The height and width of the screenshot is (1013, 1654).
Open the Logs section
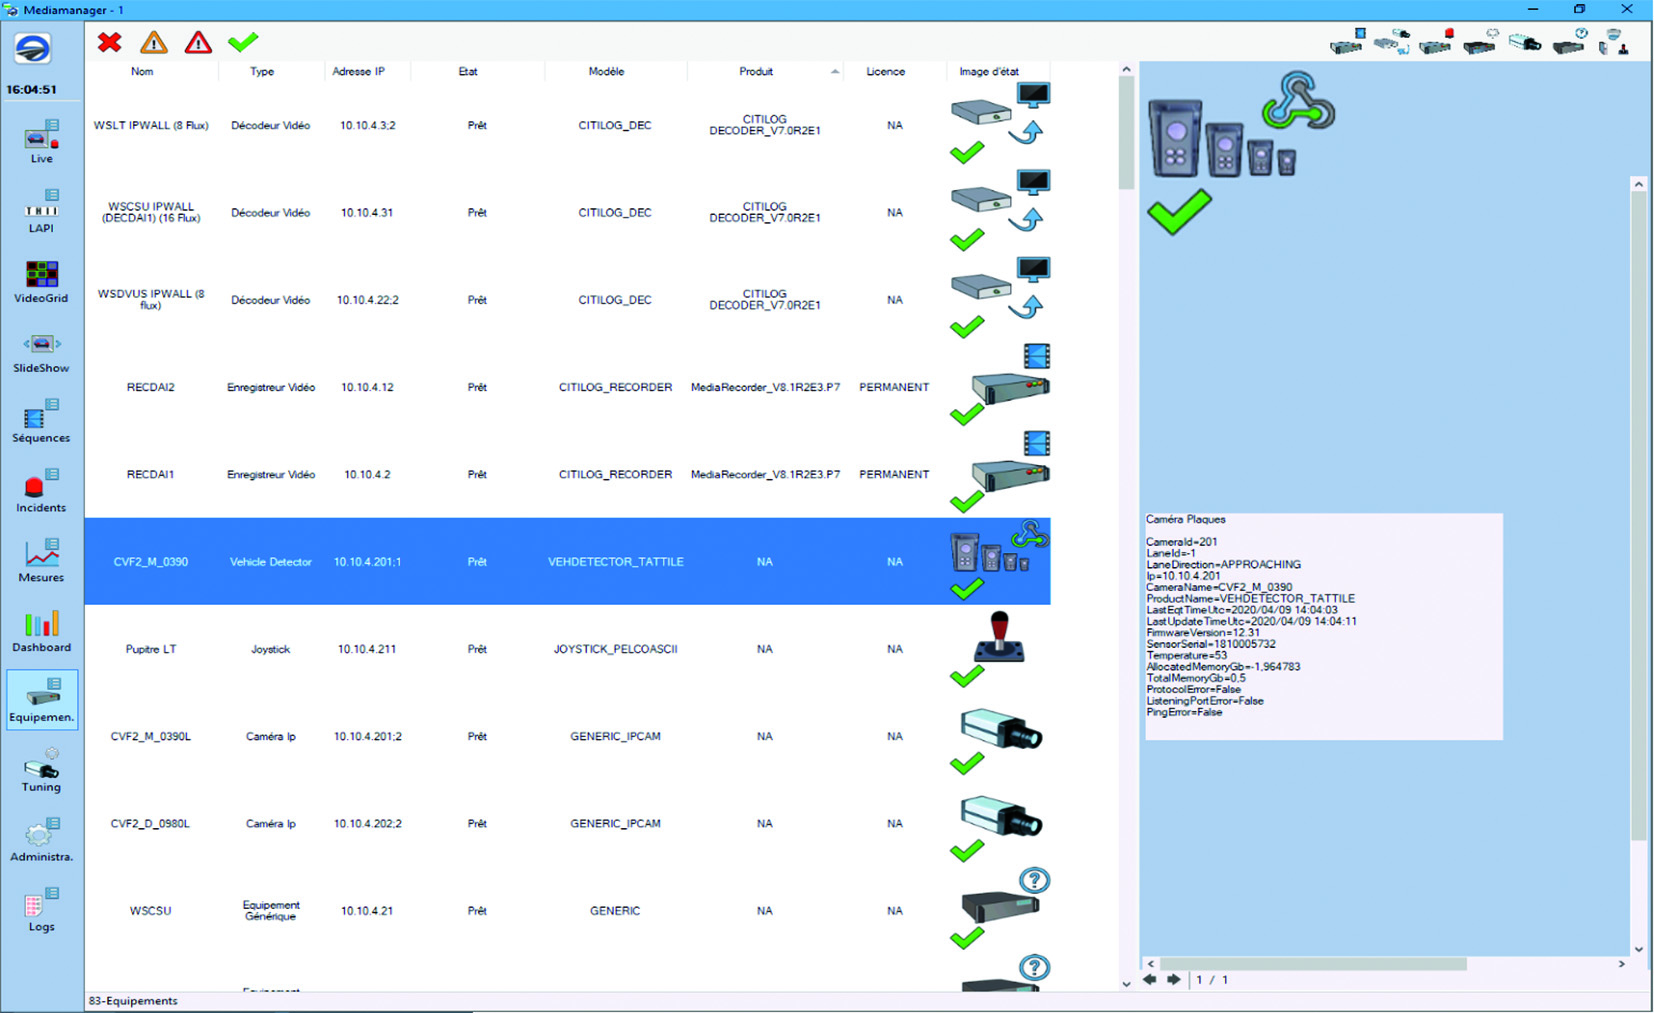(41, 910)
